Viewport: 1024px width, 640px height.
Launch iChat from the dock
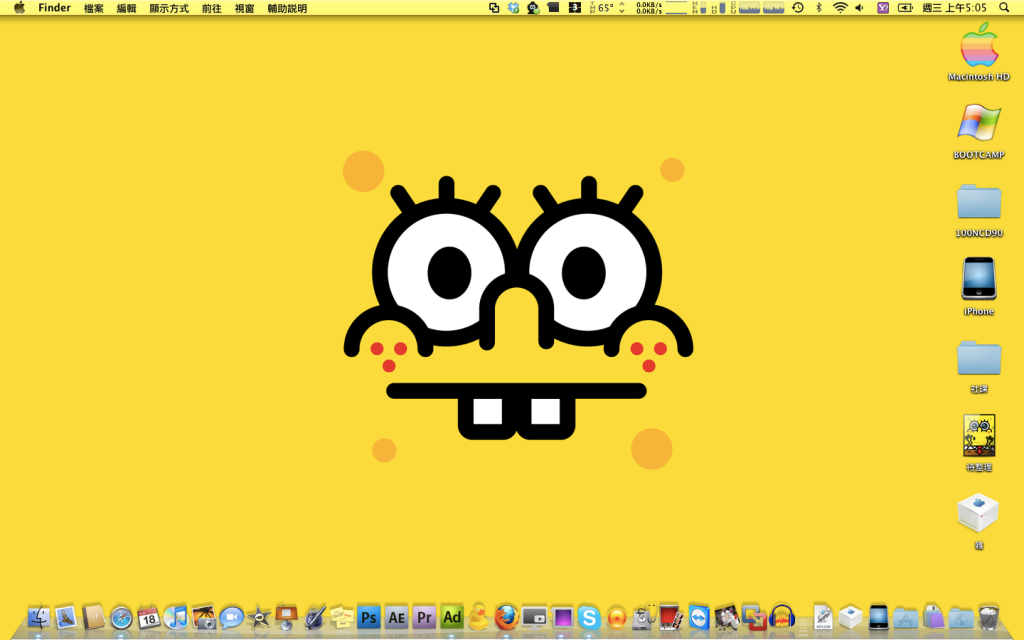tap(231, 617)
